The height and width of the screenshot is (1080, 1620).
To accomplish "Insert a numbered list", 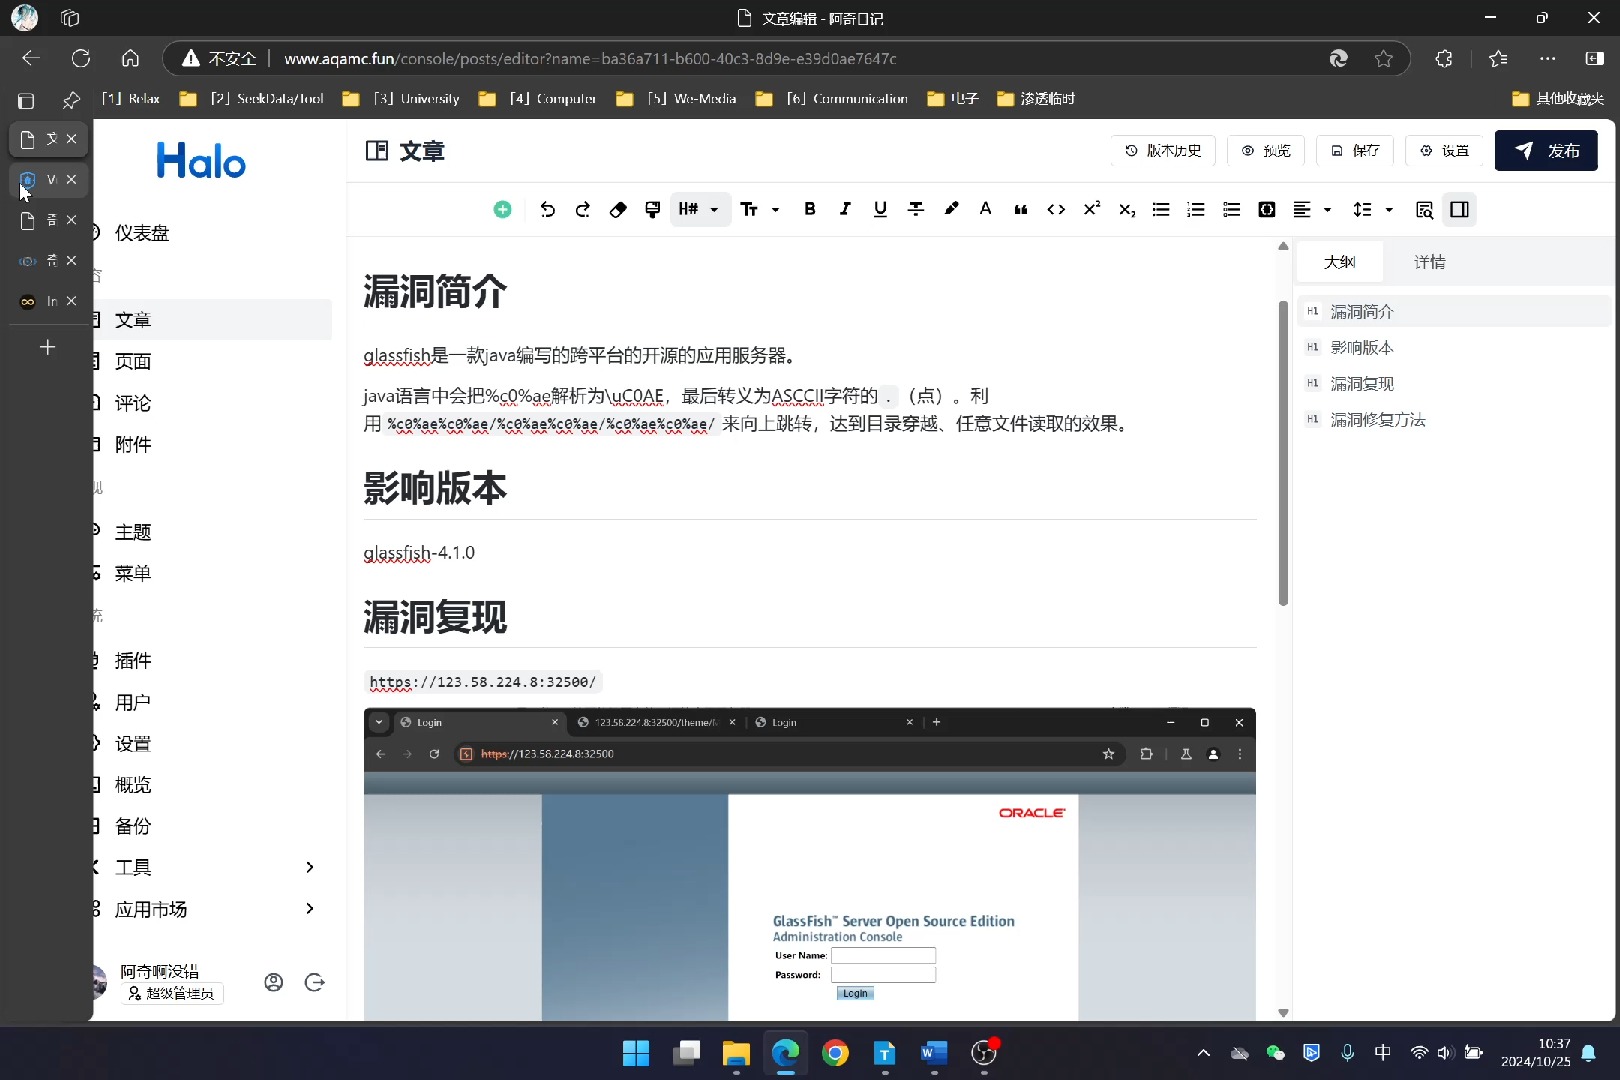I will click(x=1196, y=209).
